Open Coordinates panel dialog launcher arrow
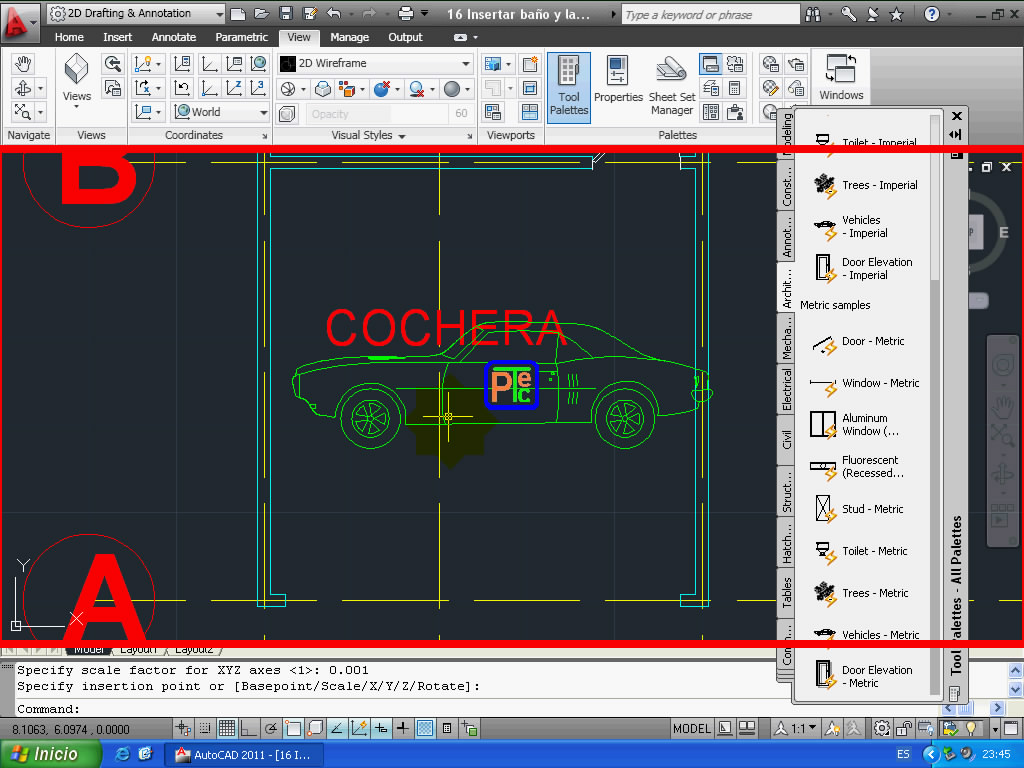The image size is (1024, 768). [x=264, y=136]
